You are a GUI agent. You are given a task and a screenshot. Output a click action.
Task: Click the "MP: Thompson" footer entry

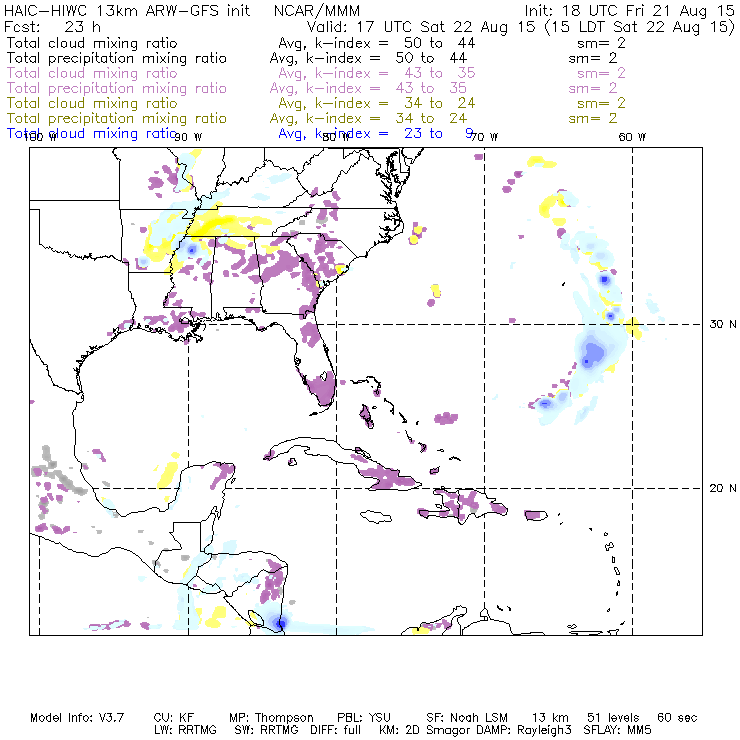tap(271, 718)
